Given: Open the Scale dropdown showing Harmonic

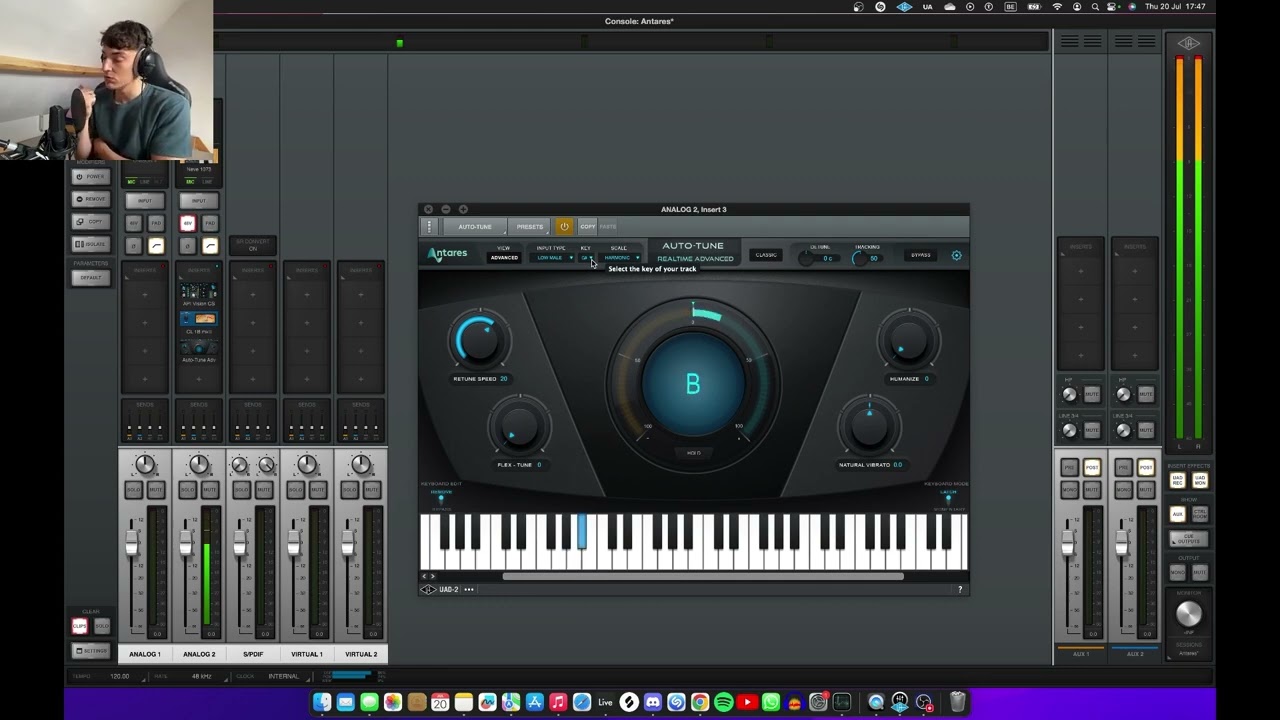Looking at the screenshot, I should (621, 258).
